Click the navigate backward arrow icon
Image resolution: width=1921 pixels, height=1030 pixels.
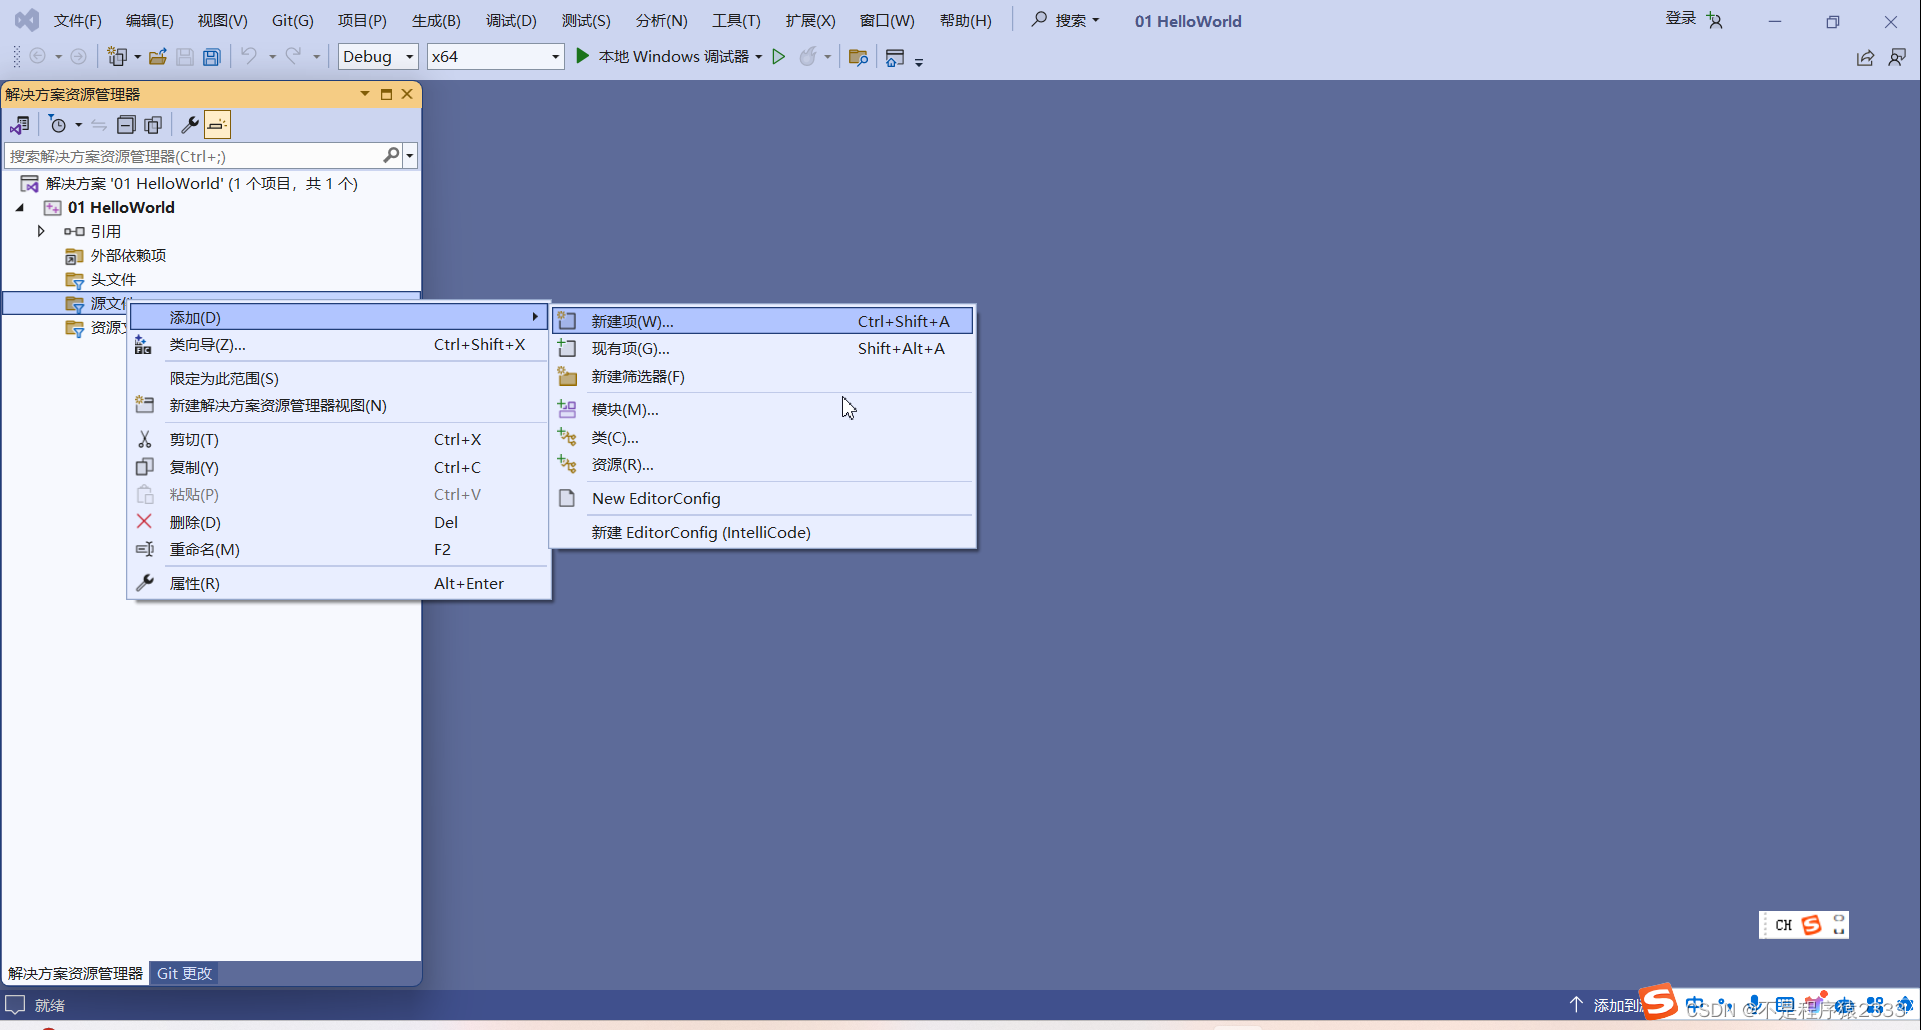(38, 57)
